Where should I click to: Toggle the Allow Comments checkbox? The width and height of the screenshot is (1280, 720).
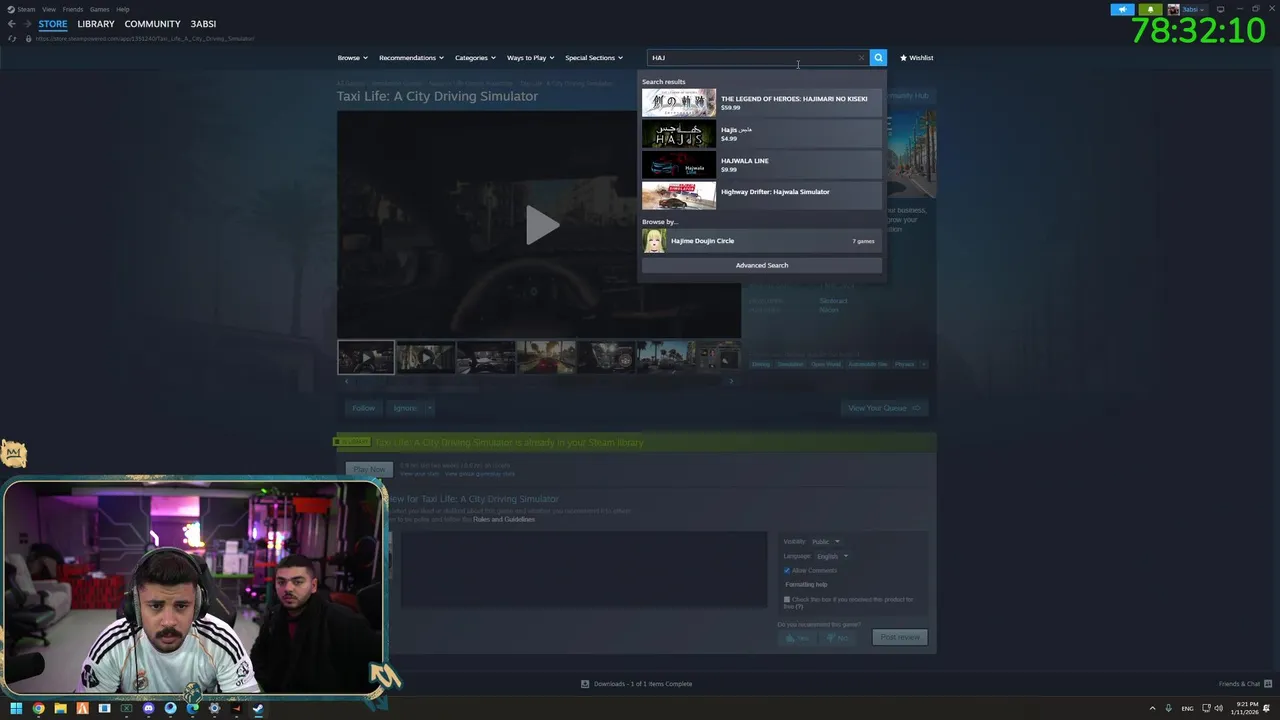(787, 570)
